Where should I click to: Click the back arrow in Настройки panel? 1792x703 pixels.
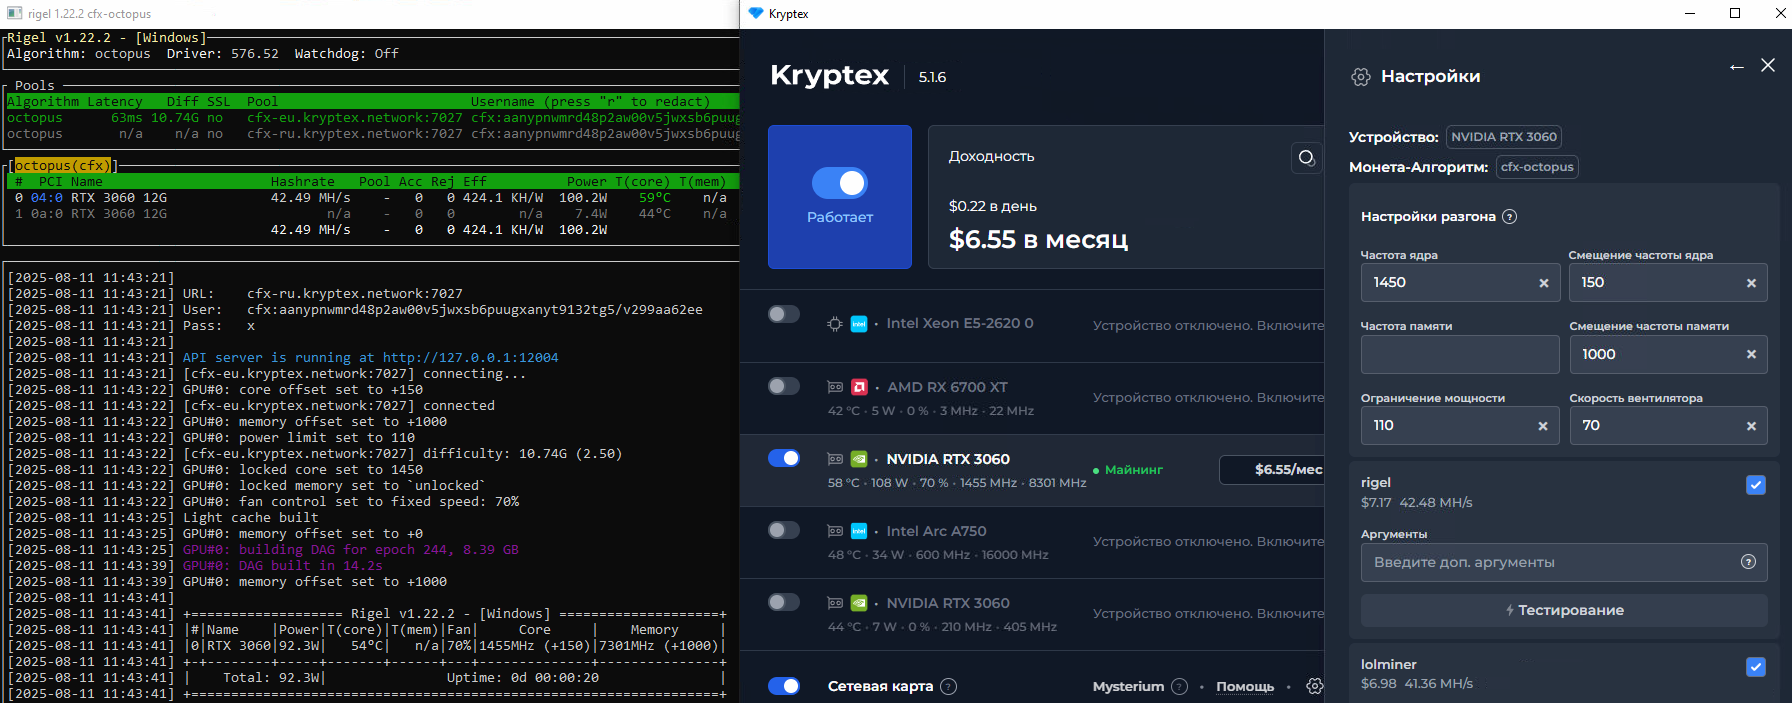coord(1737,67)
